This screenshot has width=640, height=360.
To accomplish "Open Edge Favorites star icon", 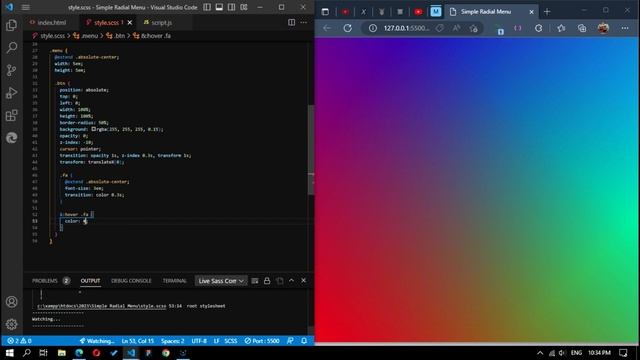I will click(x=561, y=28).
